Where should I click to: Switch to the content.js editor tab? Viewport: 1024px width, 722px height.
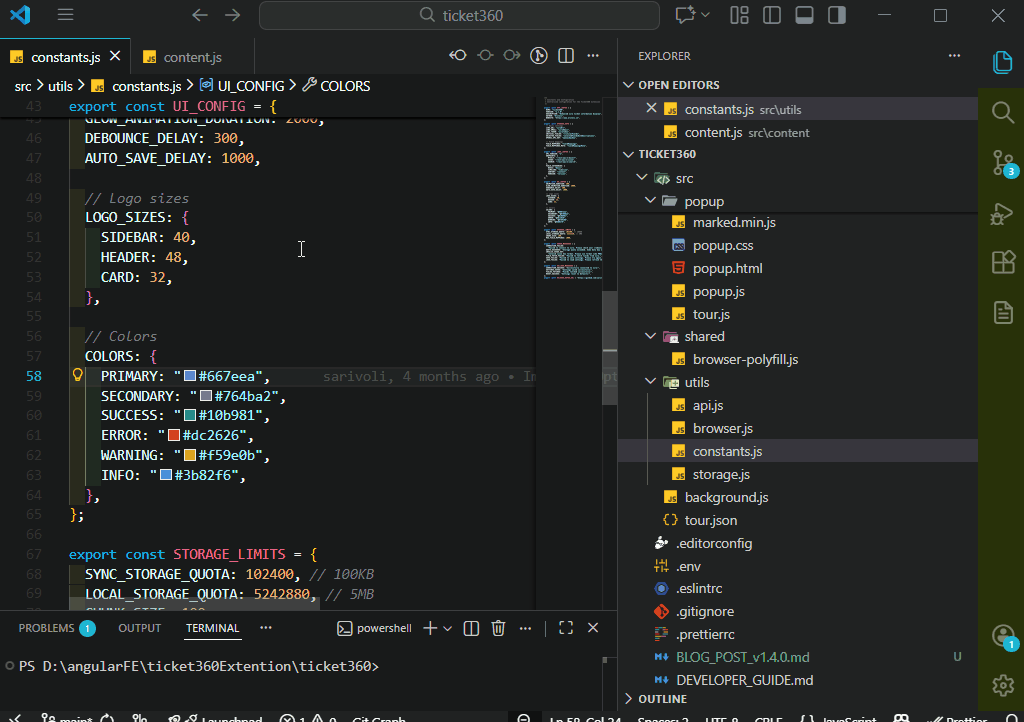pyautogui.click(x=192, y=57)
